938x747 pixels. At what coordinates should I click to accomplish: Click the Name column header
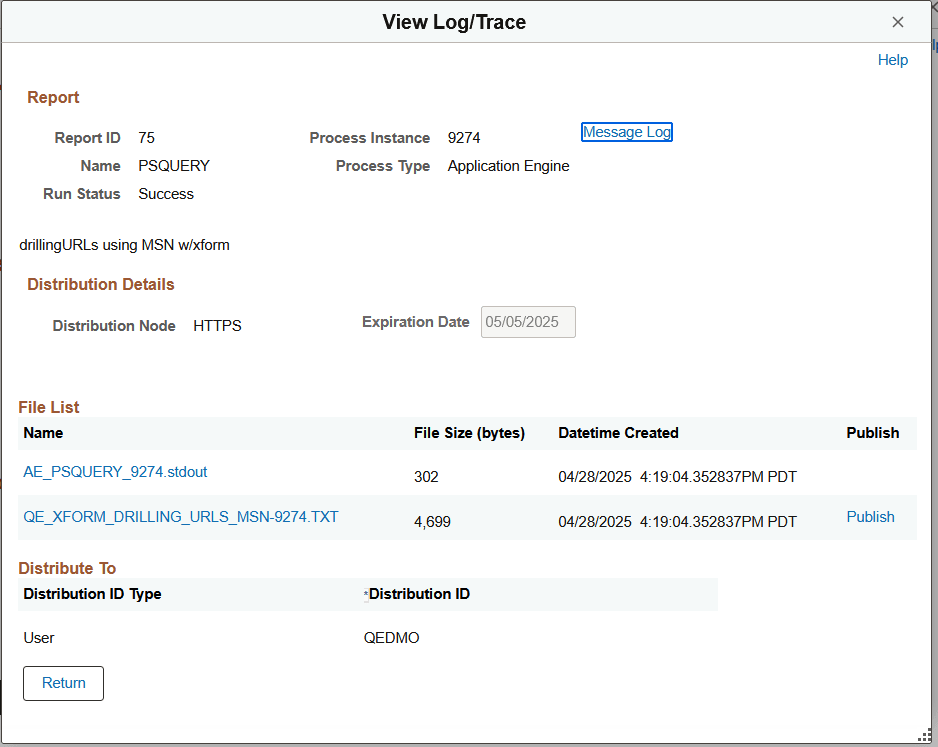click(x=43, y=433)
